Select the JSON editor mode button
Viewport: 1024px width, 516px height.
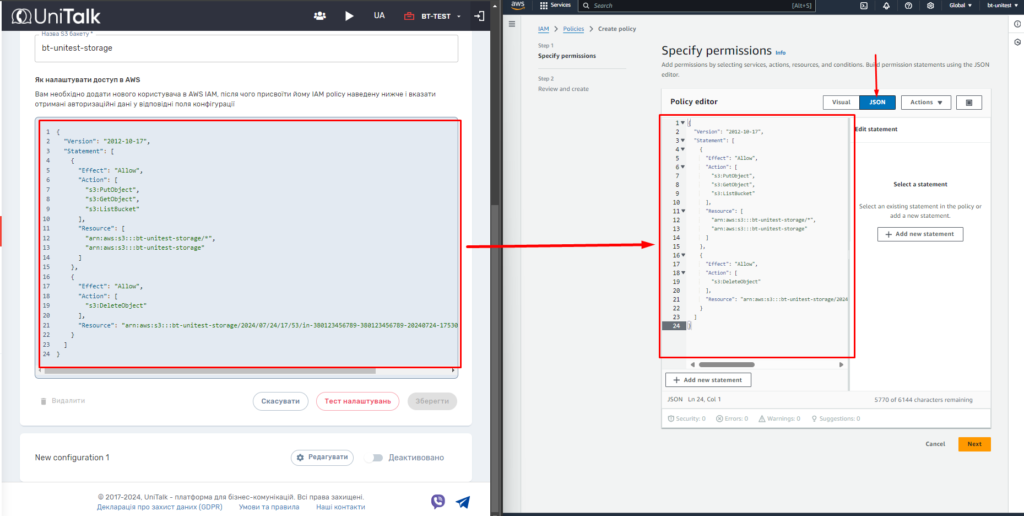click(877, 102)
